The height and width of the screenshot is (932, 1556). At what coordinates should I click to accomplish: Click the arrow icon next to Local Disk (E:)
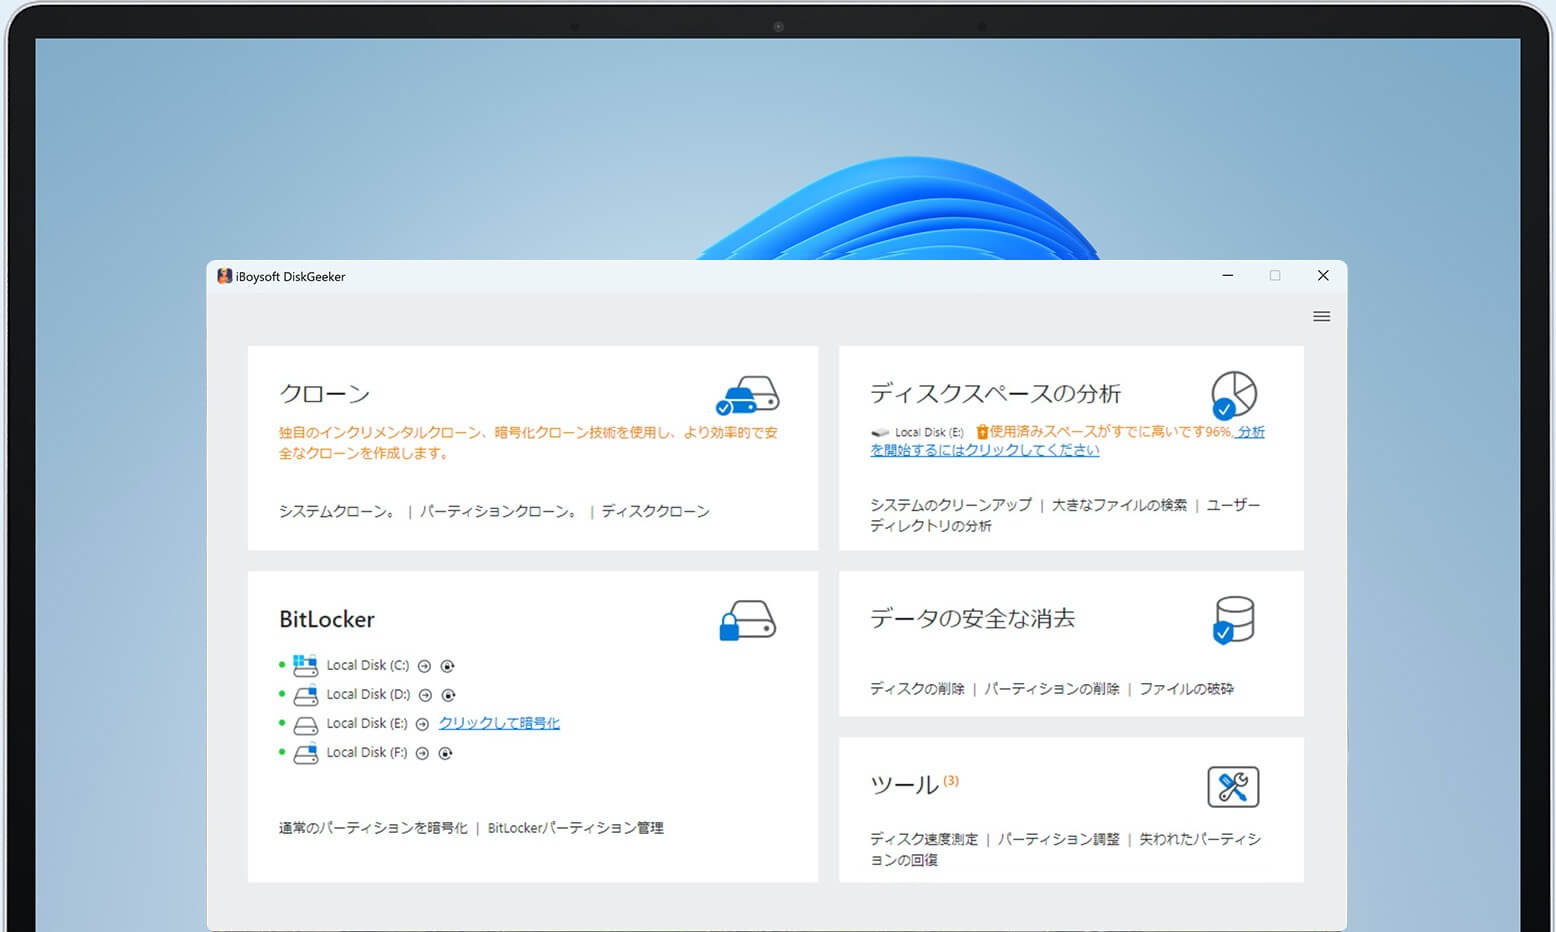(x=422, y=724)
